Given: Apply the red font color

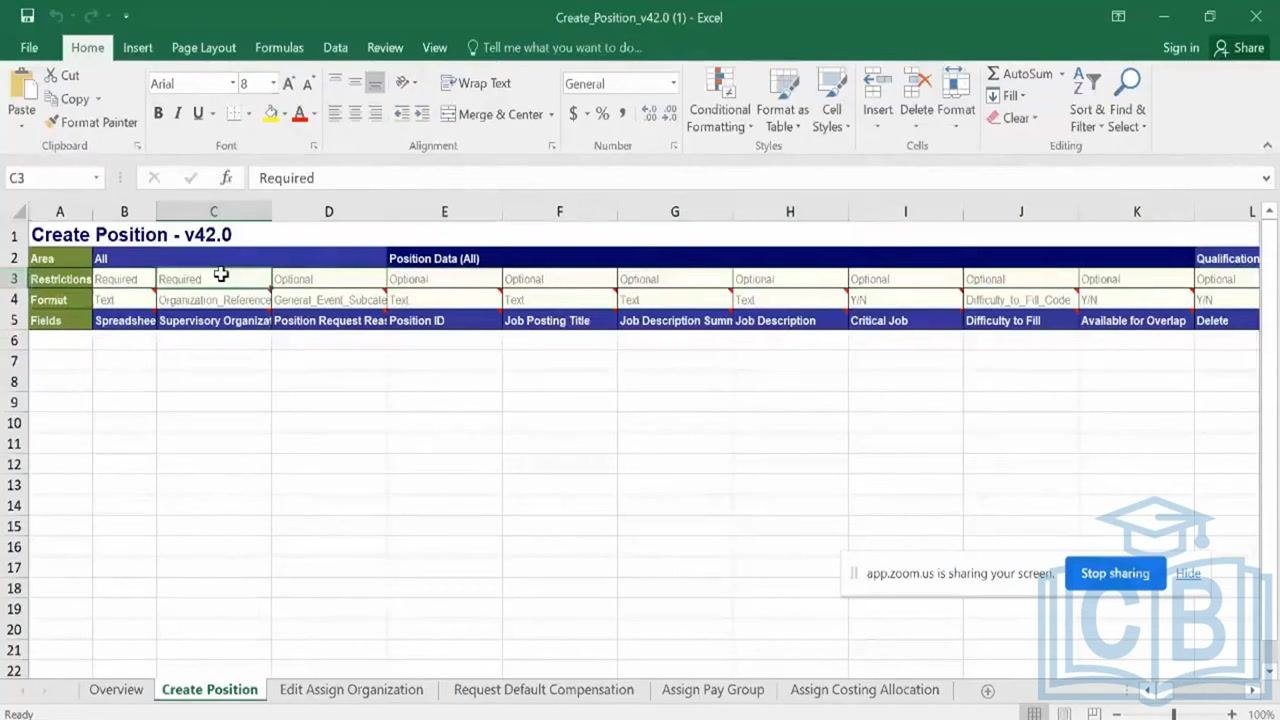Looking at the screenshot, I should click(x=299, y=114).
